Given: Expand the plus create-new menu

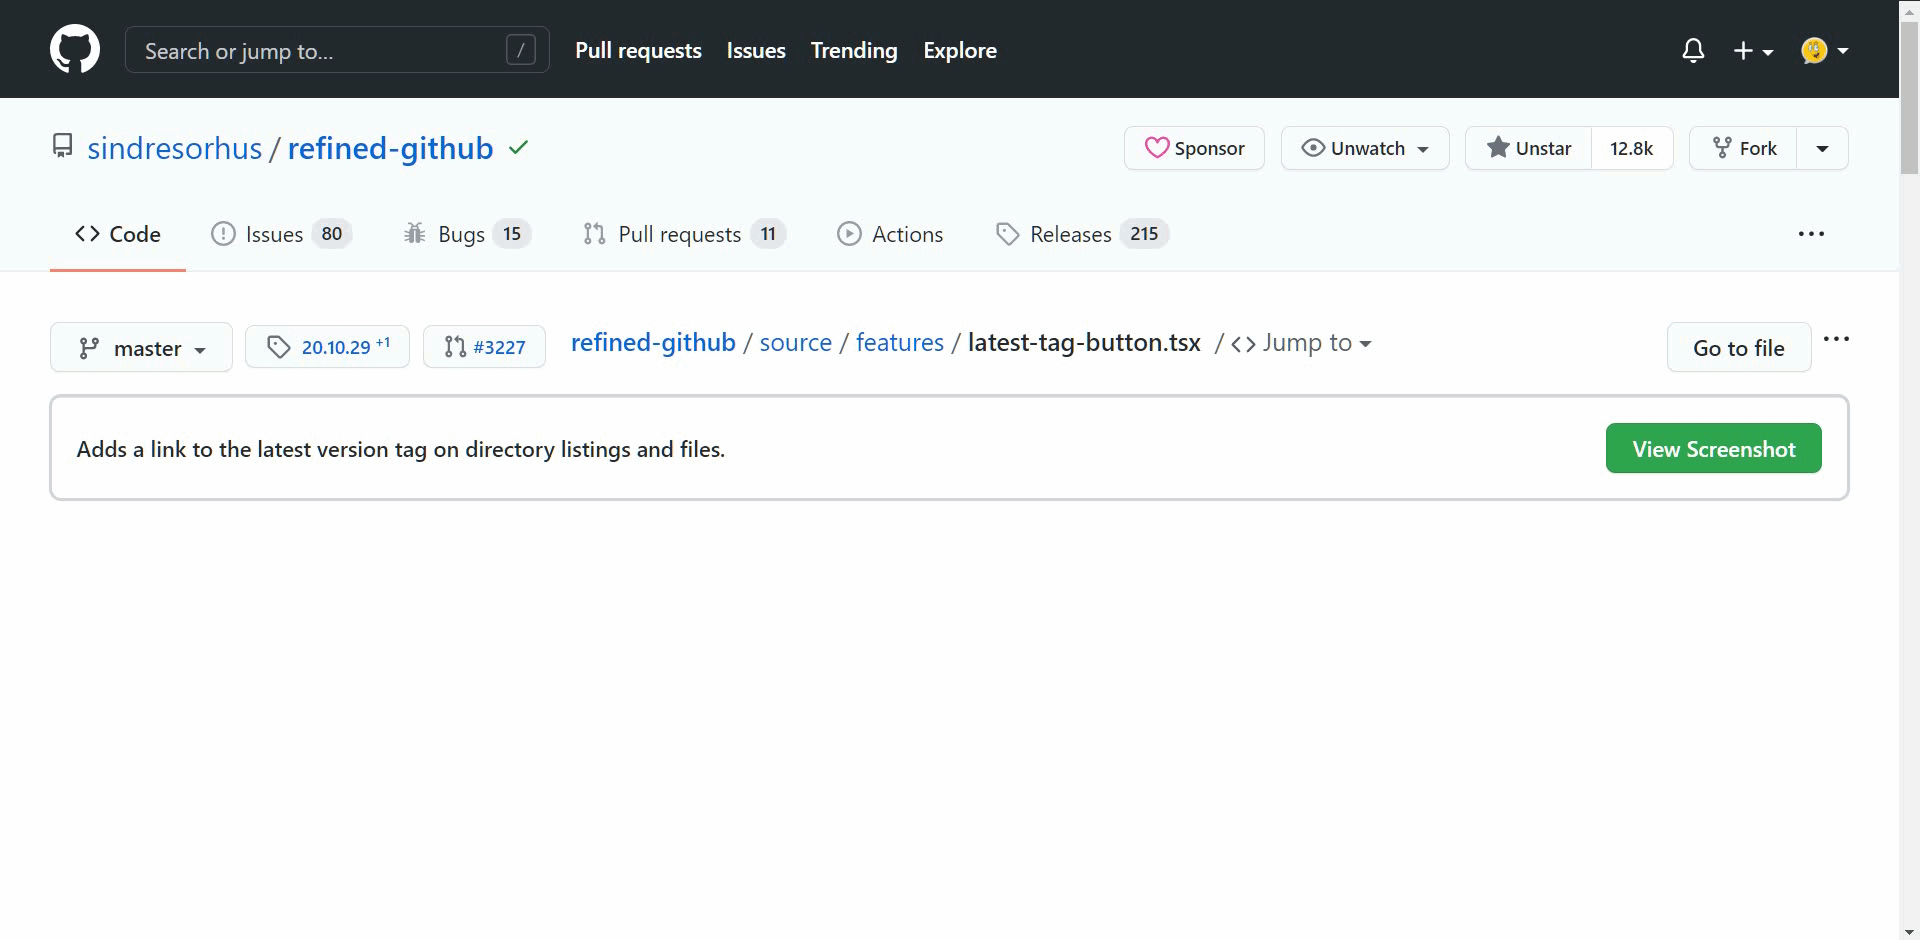Looking at the screenshot, I should (x=1753, y=50).
